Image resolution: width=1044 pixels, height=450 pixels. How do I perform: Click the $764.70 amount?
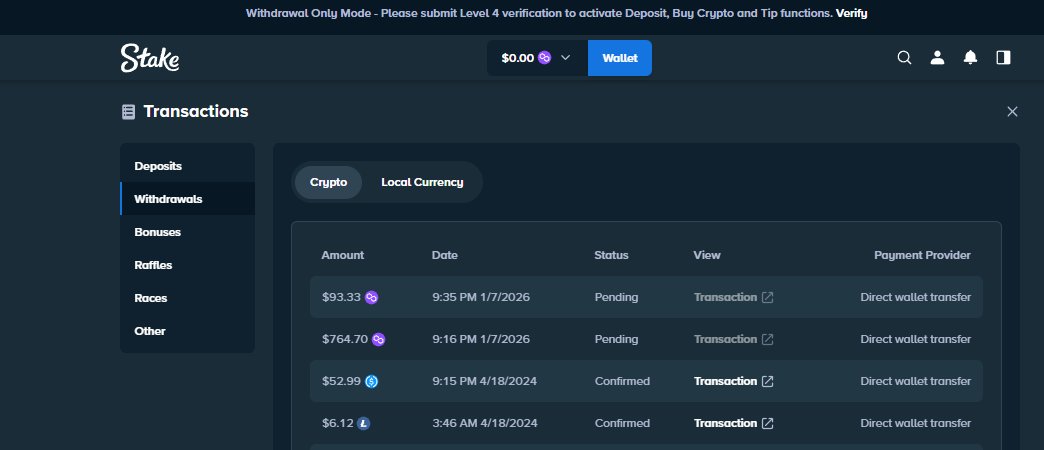coord(345,339)
